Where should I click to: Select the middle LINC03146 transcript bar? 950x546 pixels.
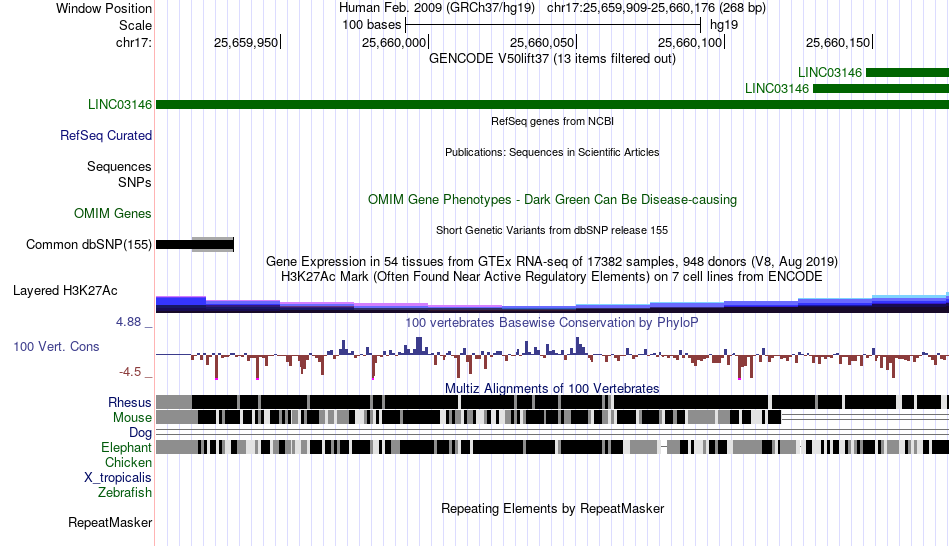pyautogui.click(x=880, y=89)
